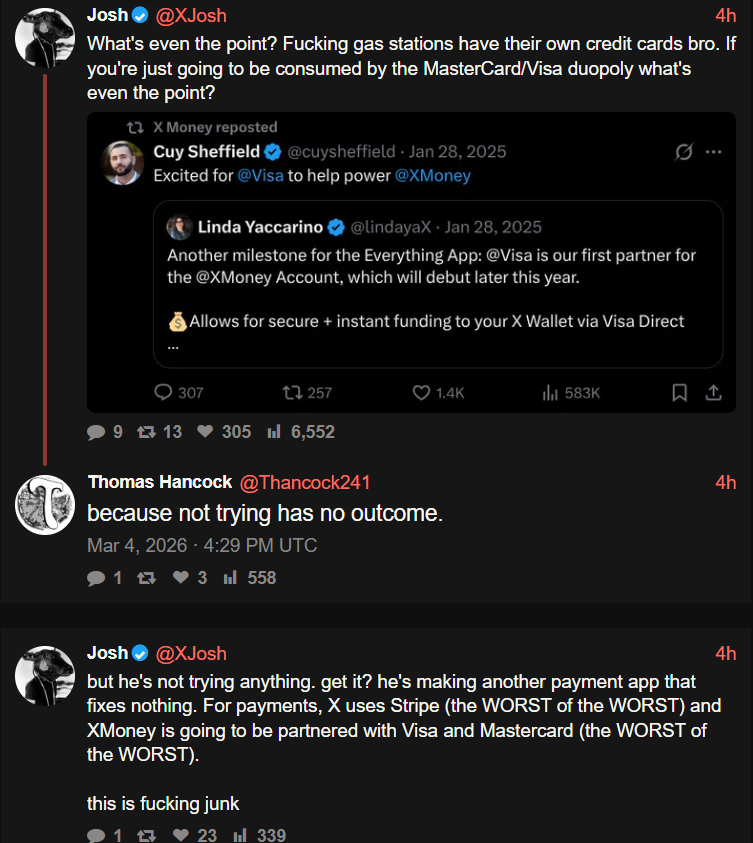Click retweet icon on Josh's first post

[146, 432]
